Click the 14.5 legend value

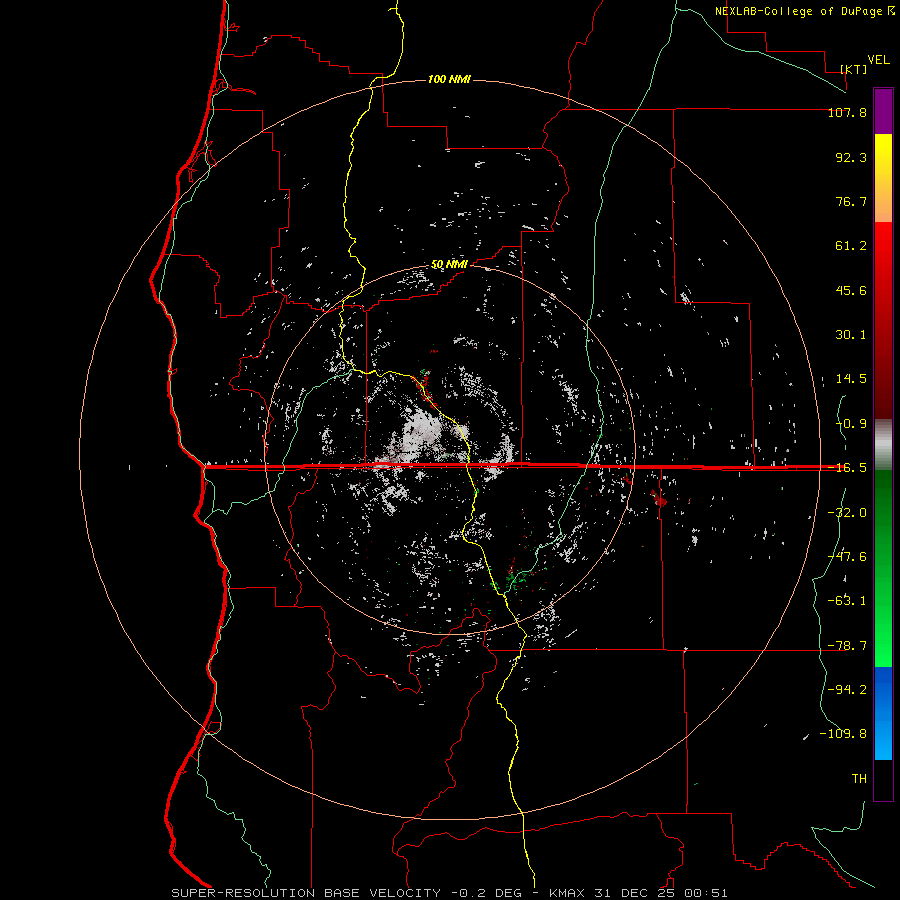coord(851,379)
